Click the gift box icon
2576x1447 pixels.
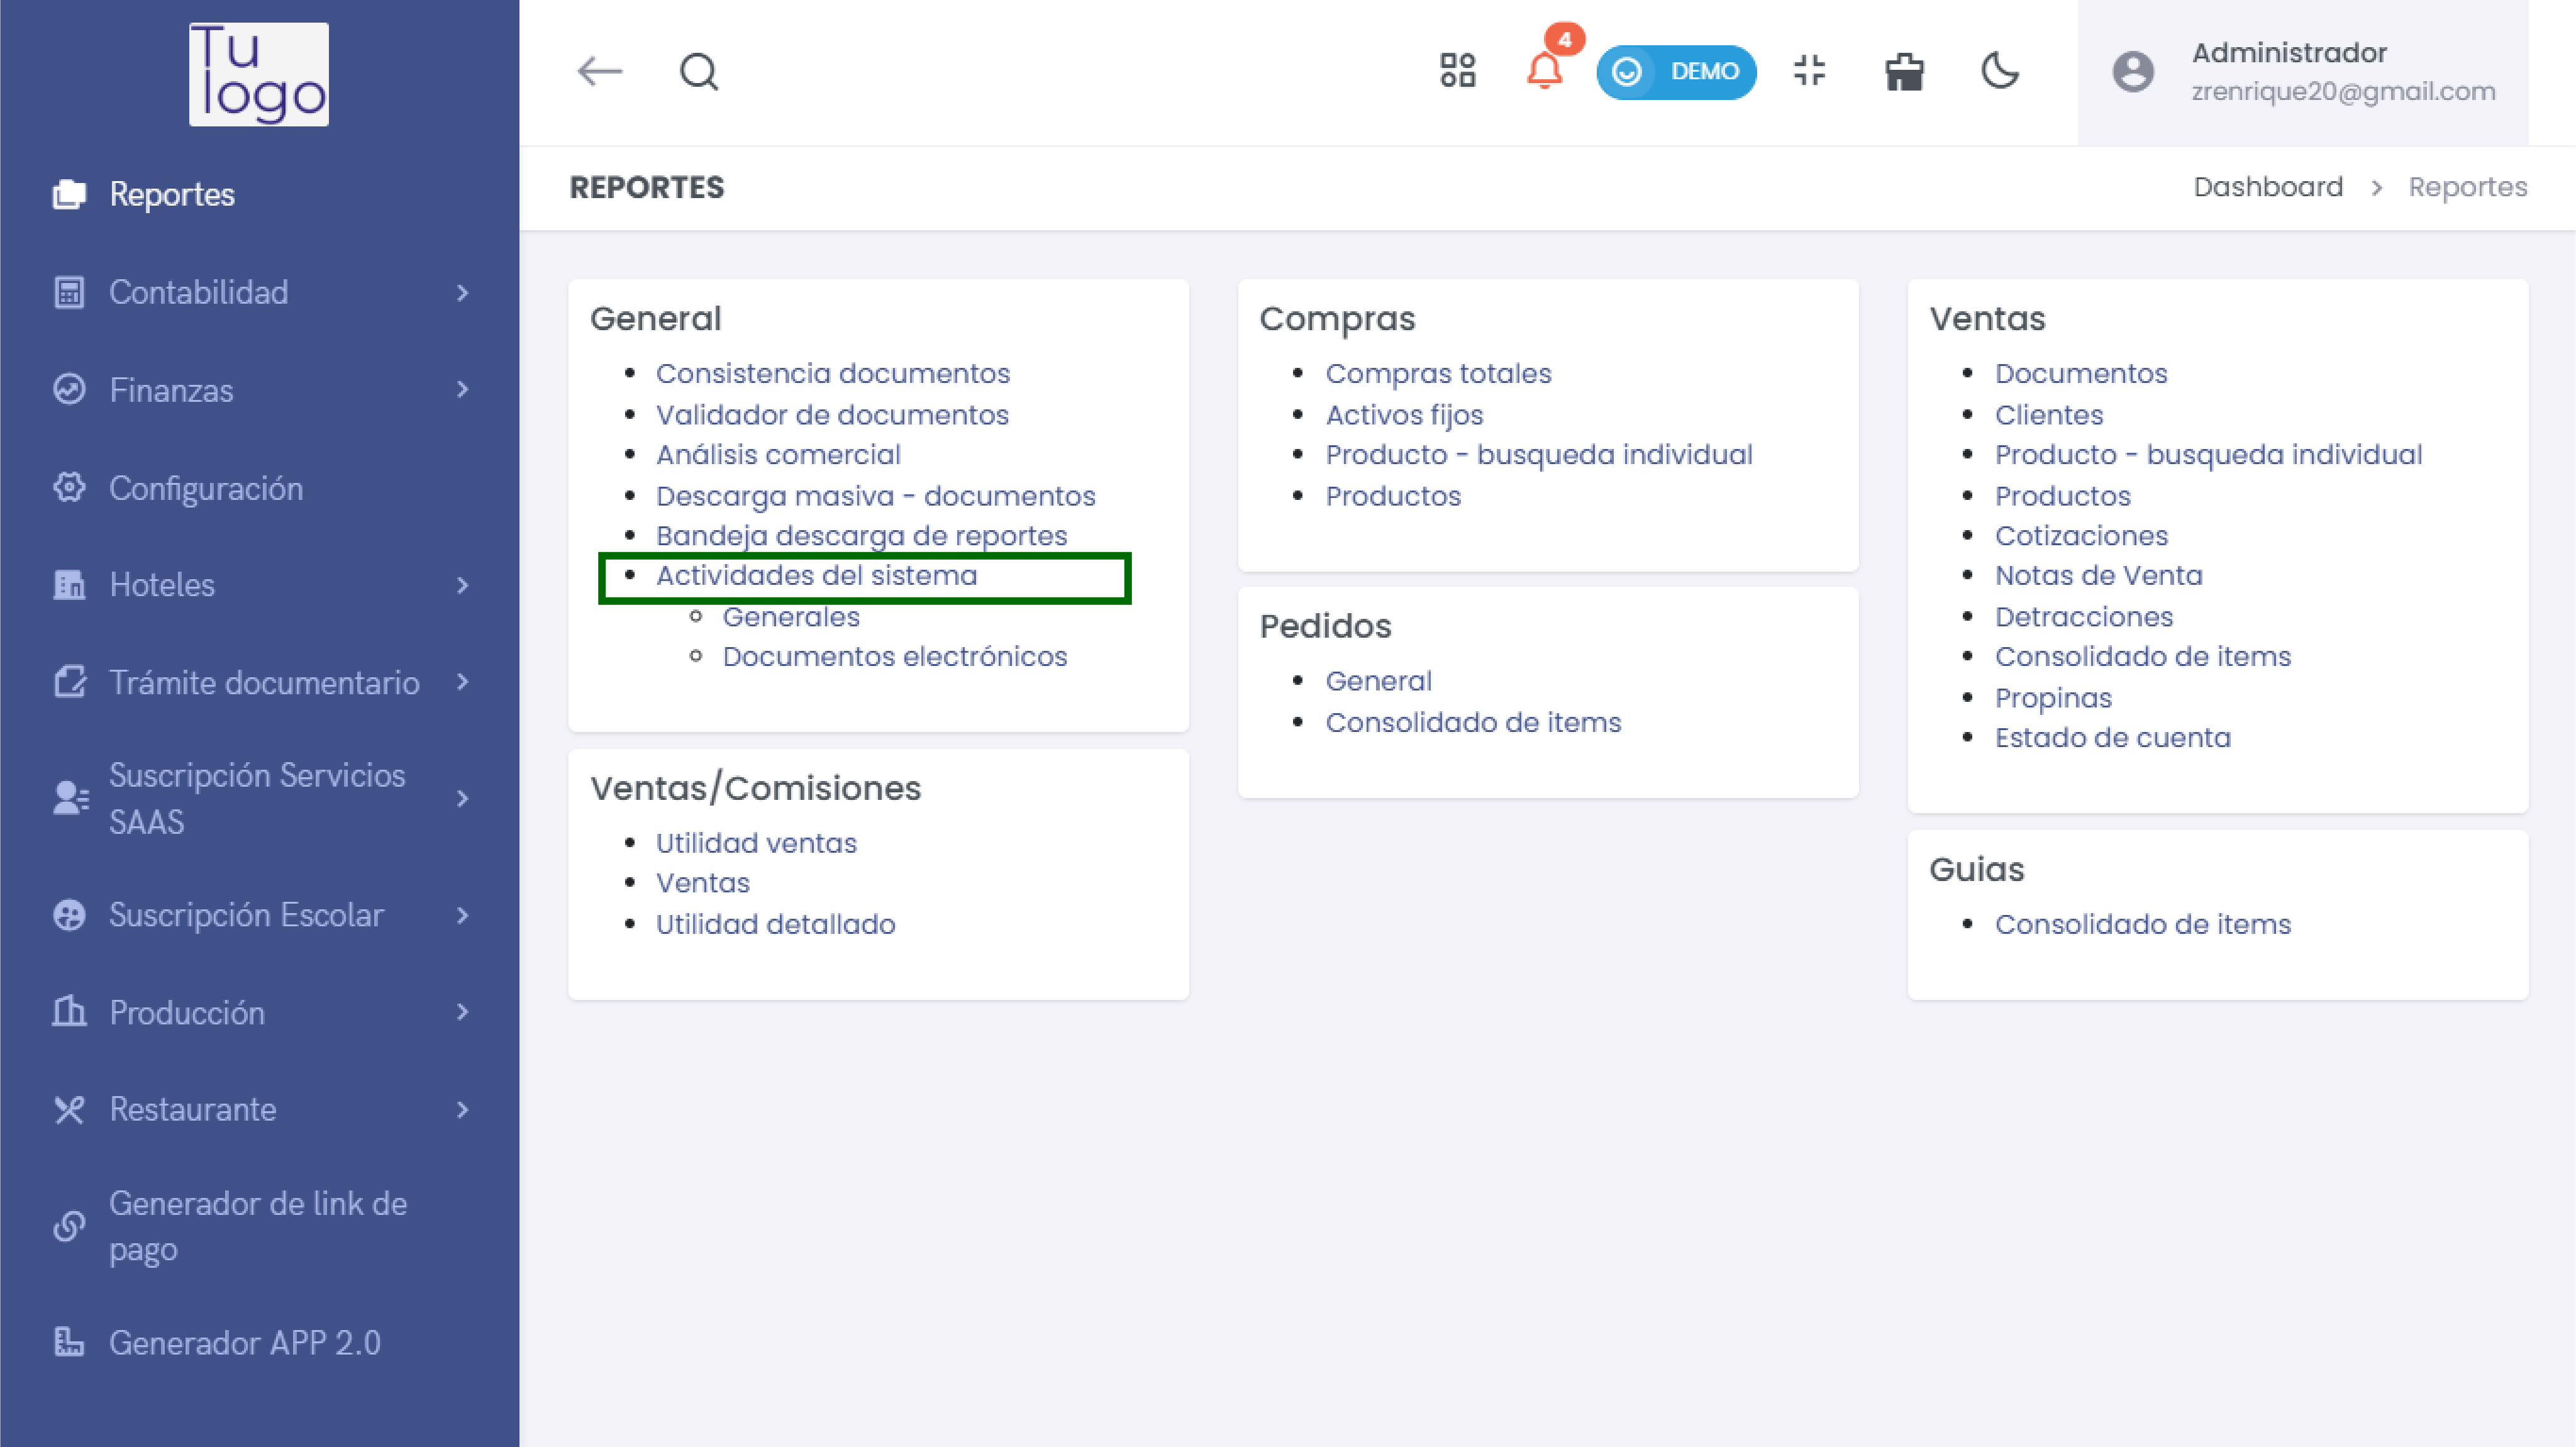1905,71
